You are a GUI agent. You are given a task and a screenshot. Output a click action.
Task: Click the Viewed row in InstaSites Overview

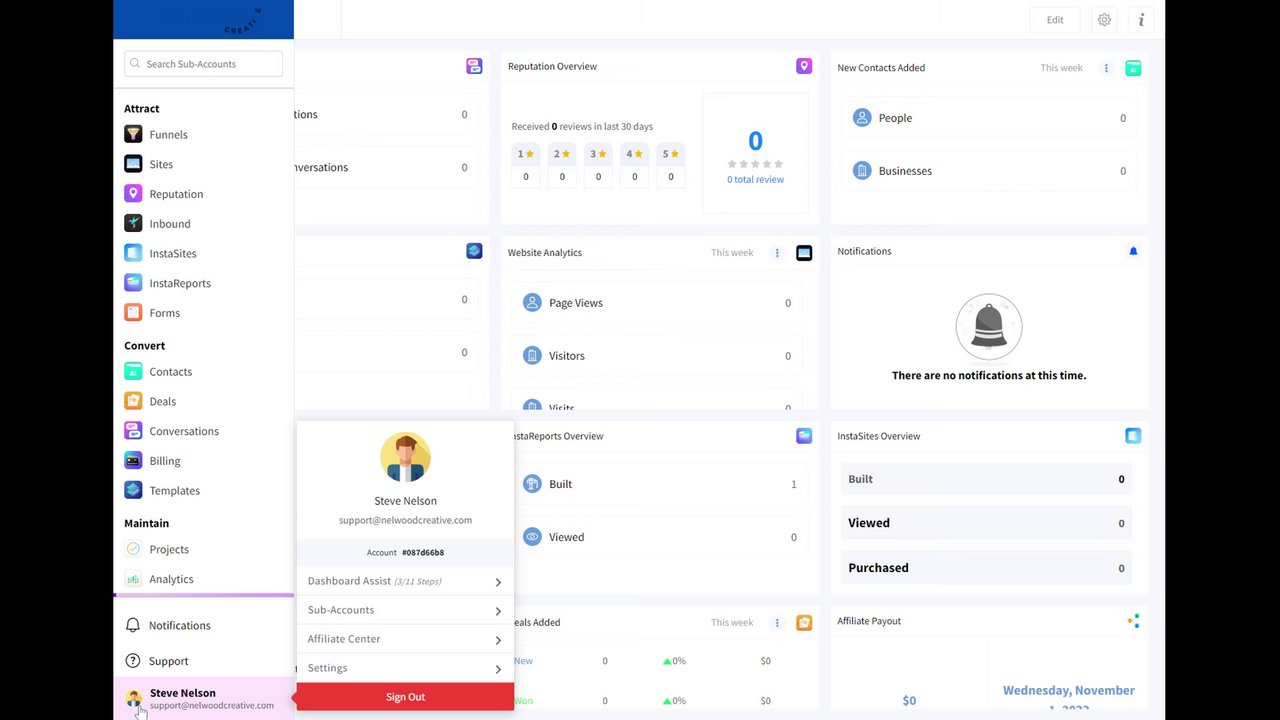coord(986,523)
